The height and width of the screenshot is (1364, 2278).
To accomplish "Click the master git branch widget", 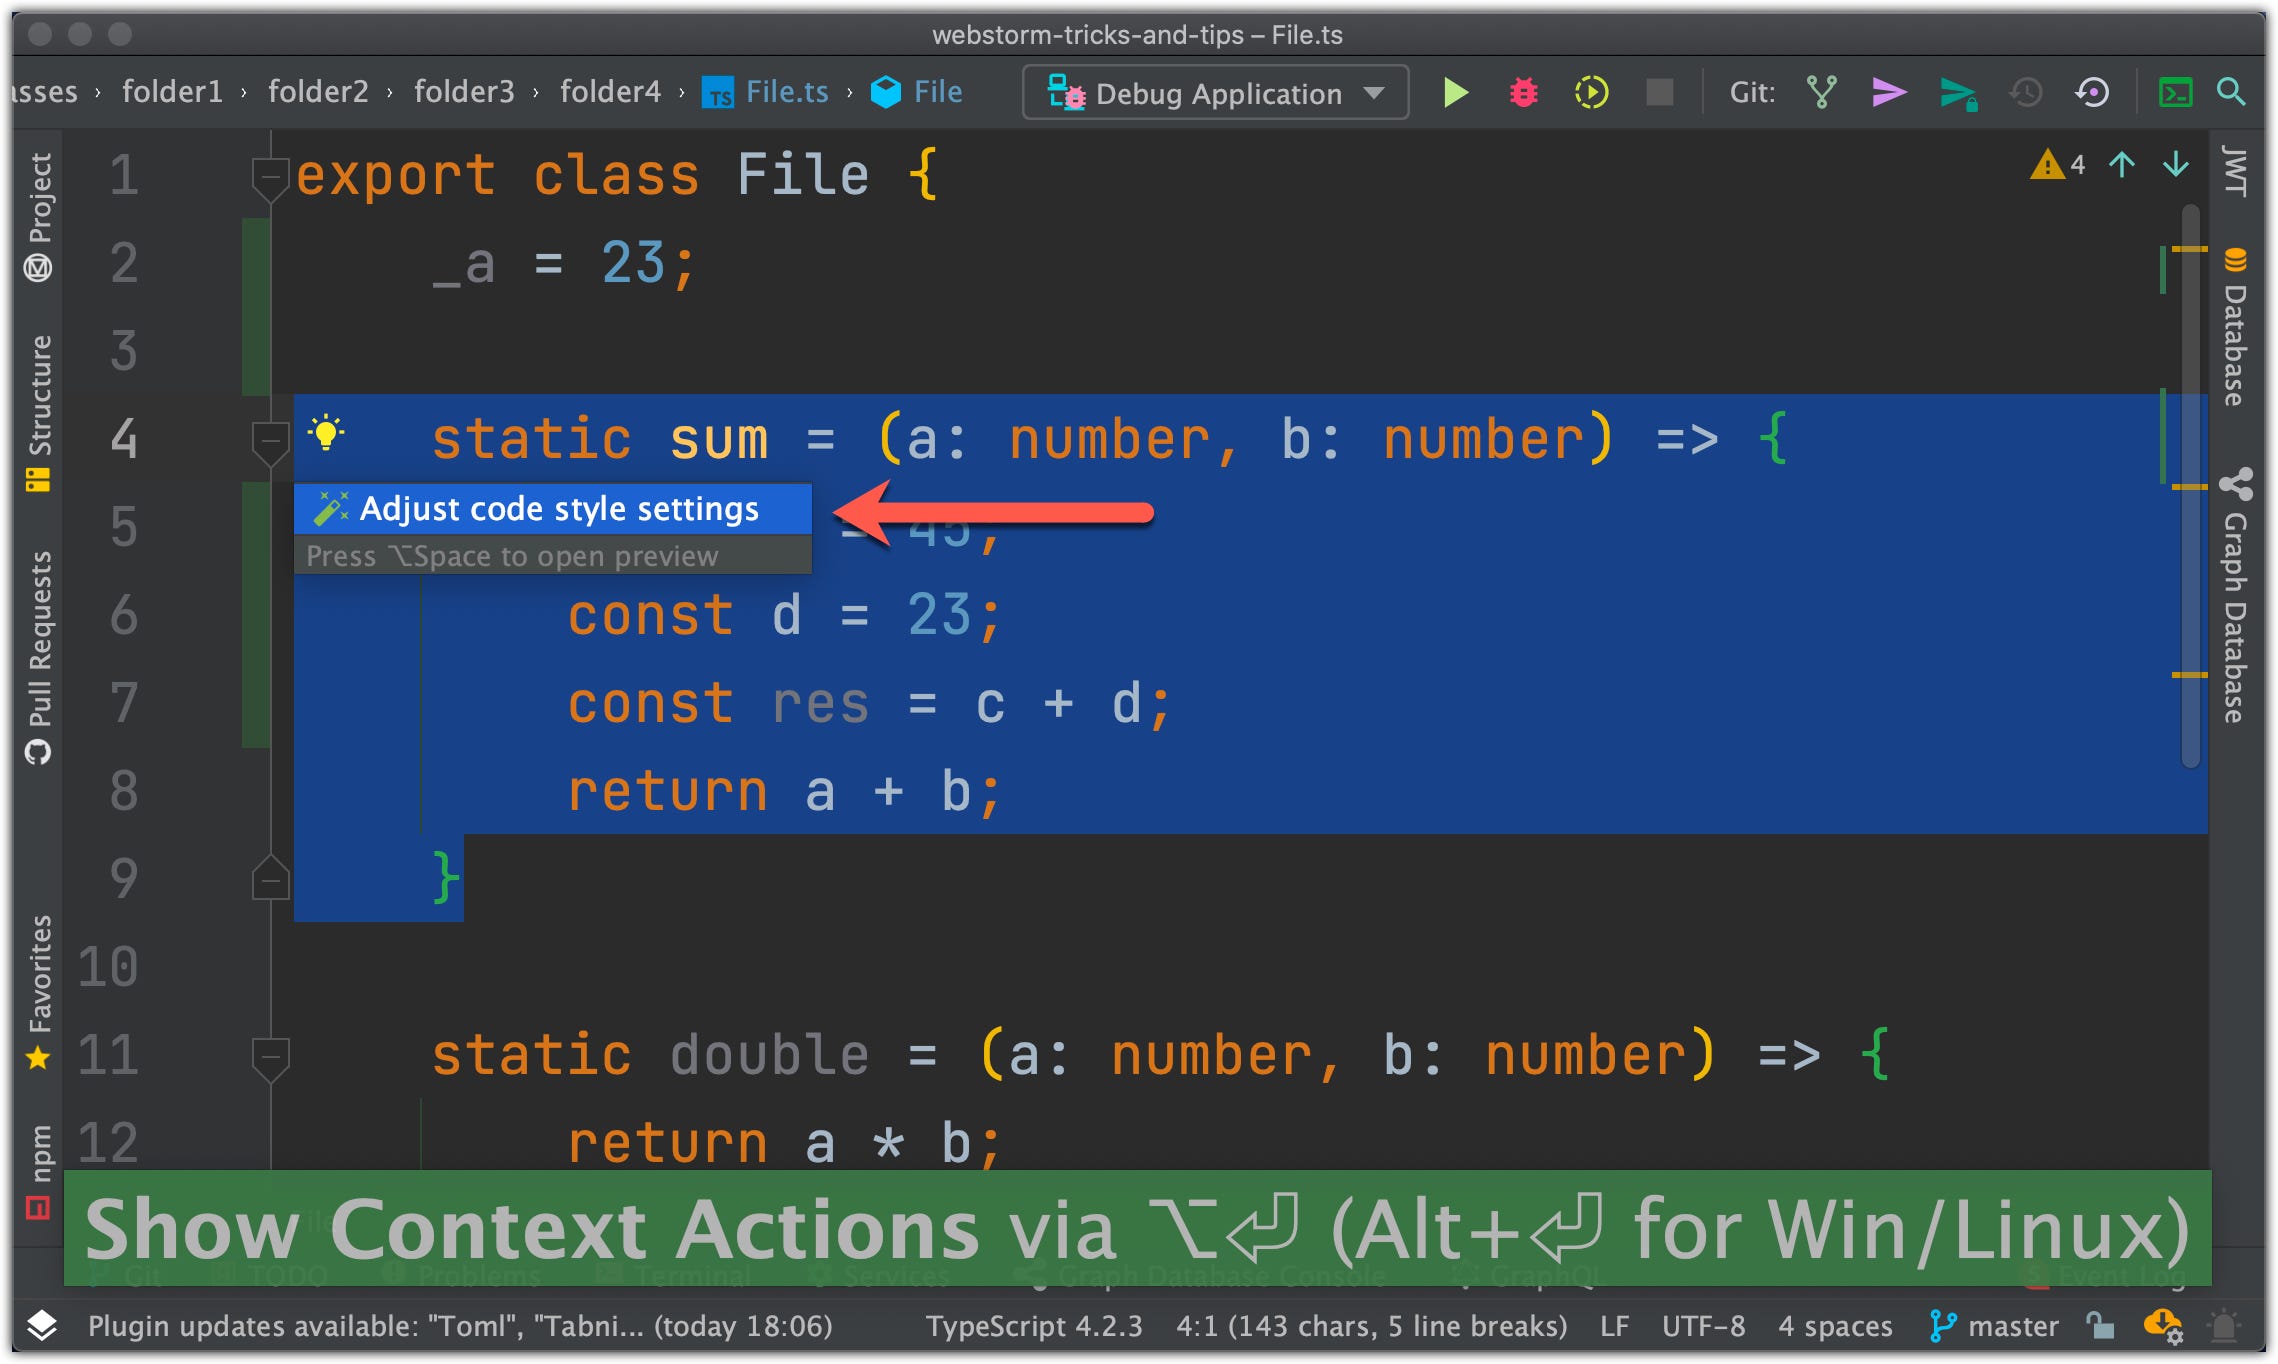I will point(1995,1326).
